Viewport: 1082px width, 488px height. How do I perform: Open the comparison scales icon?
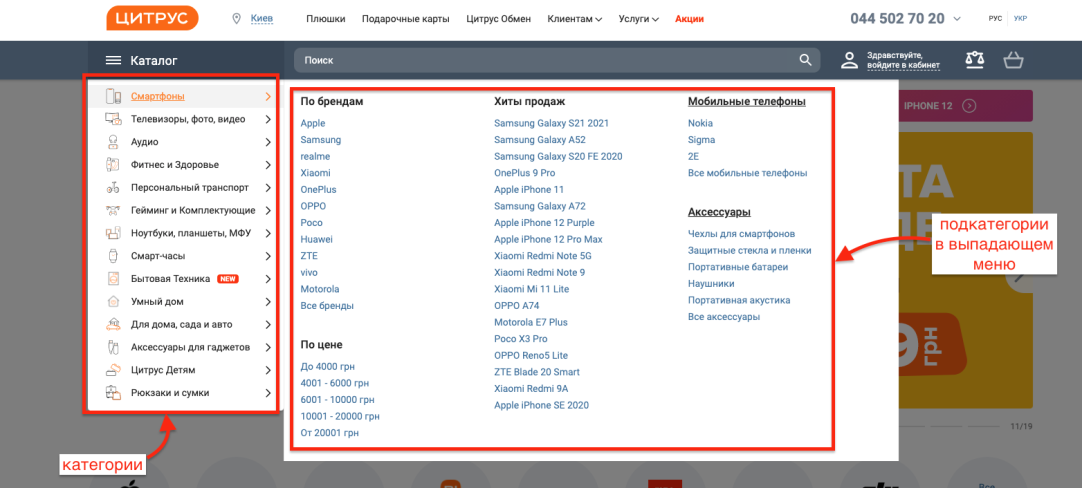[x=974, y=60]
